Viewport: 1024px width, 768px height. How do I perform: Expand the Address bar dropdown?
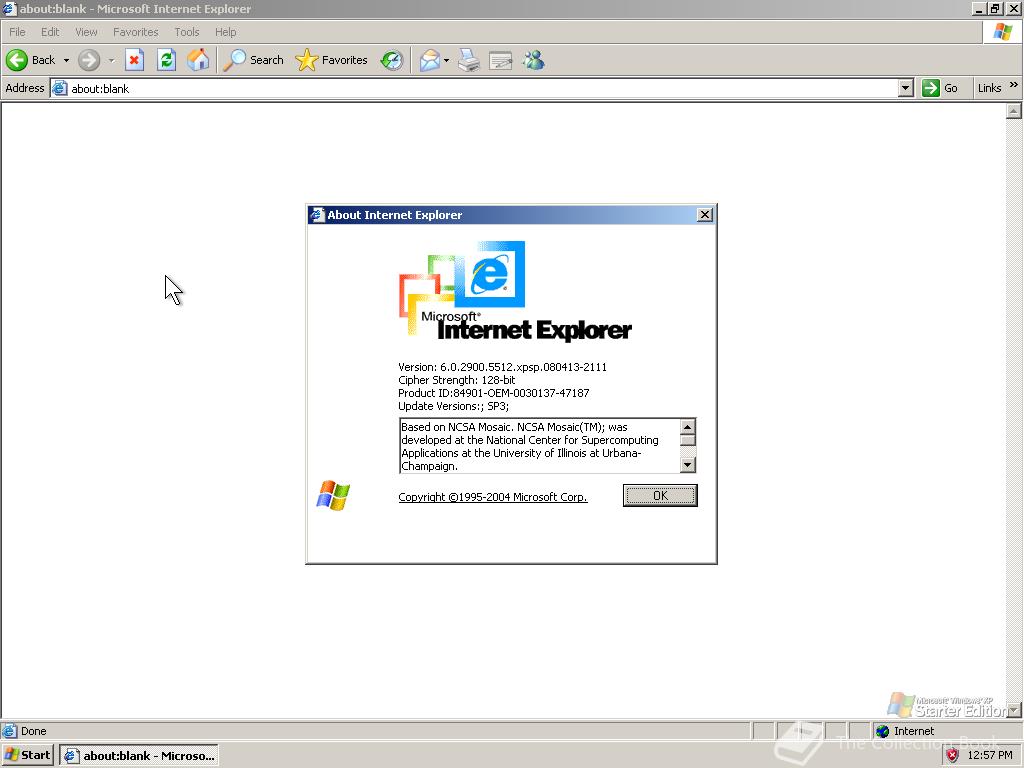pos(905,88)
